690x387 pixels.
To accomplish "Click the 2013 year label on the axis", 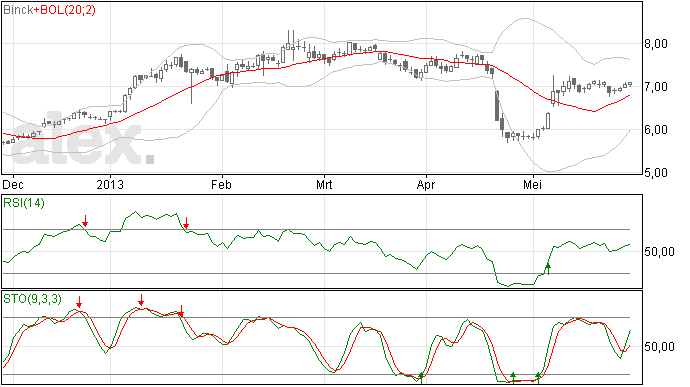I will pos(110,184).
